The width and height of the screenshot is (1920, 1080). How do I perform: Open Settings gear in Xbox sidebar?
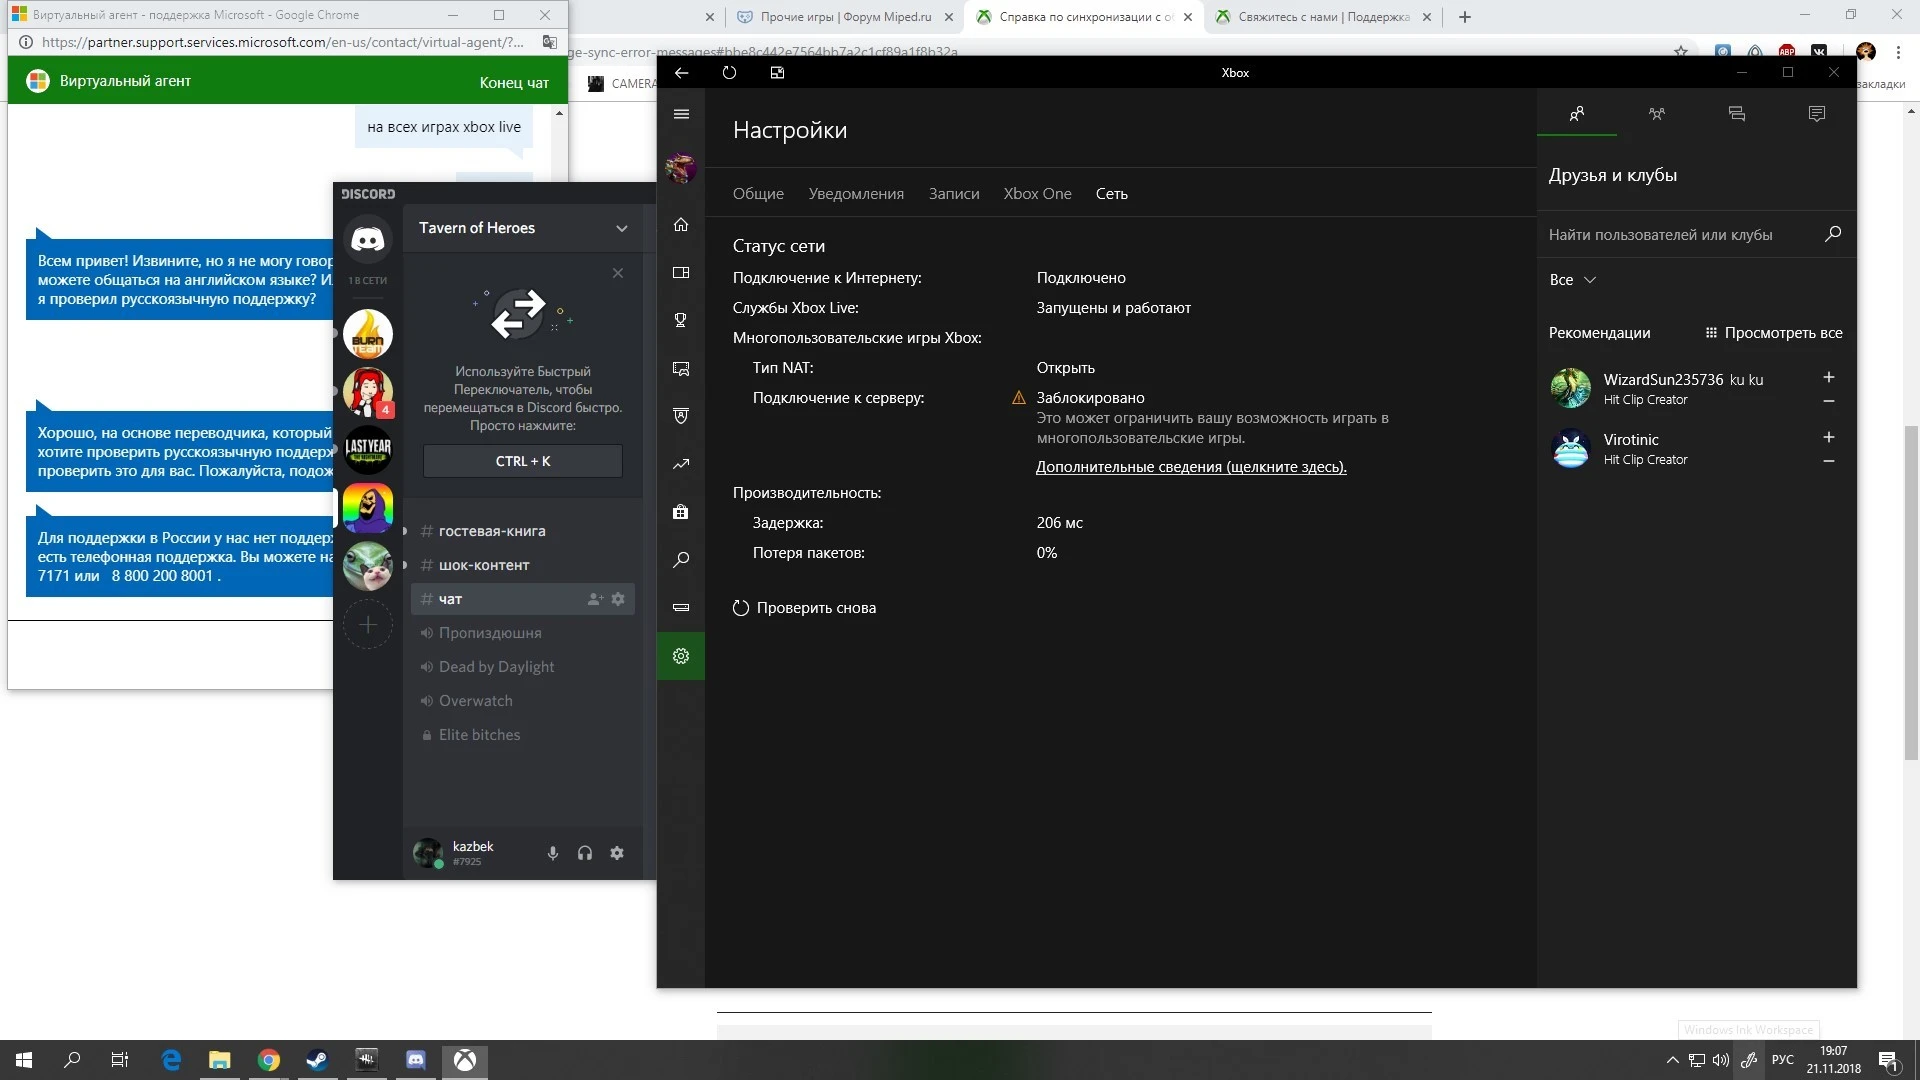tap(681, 656)
